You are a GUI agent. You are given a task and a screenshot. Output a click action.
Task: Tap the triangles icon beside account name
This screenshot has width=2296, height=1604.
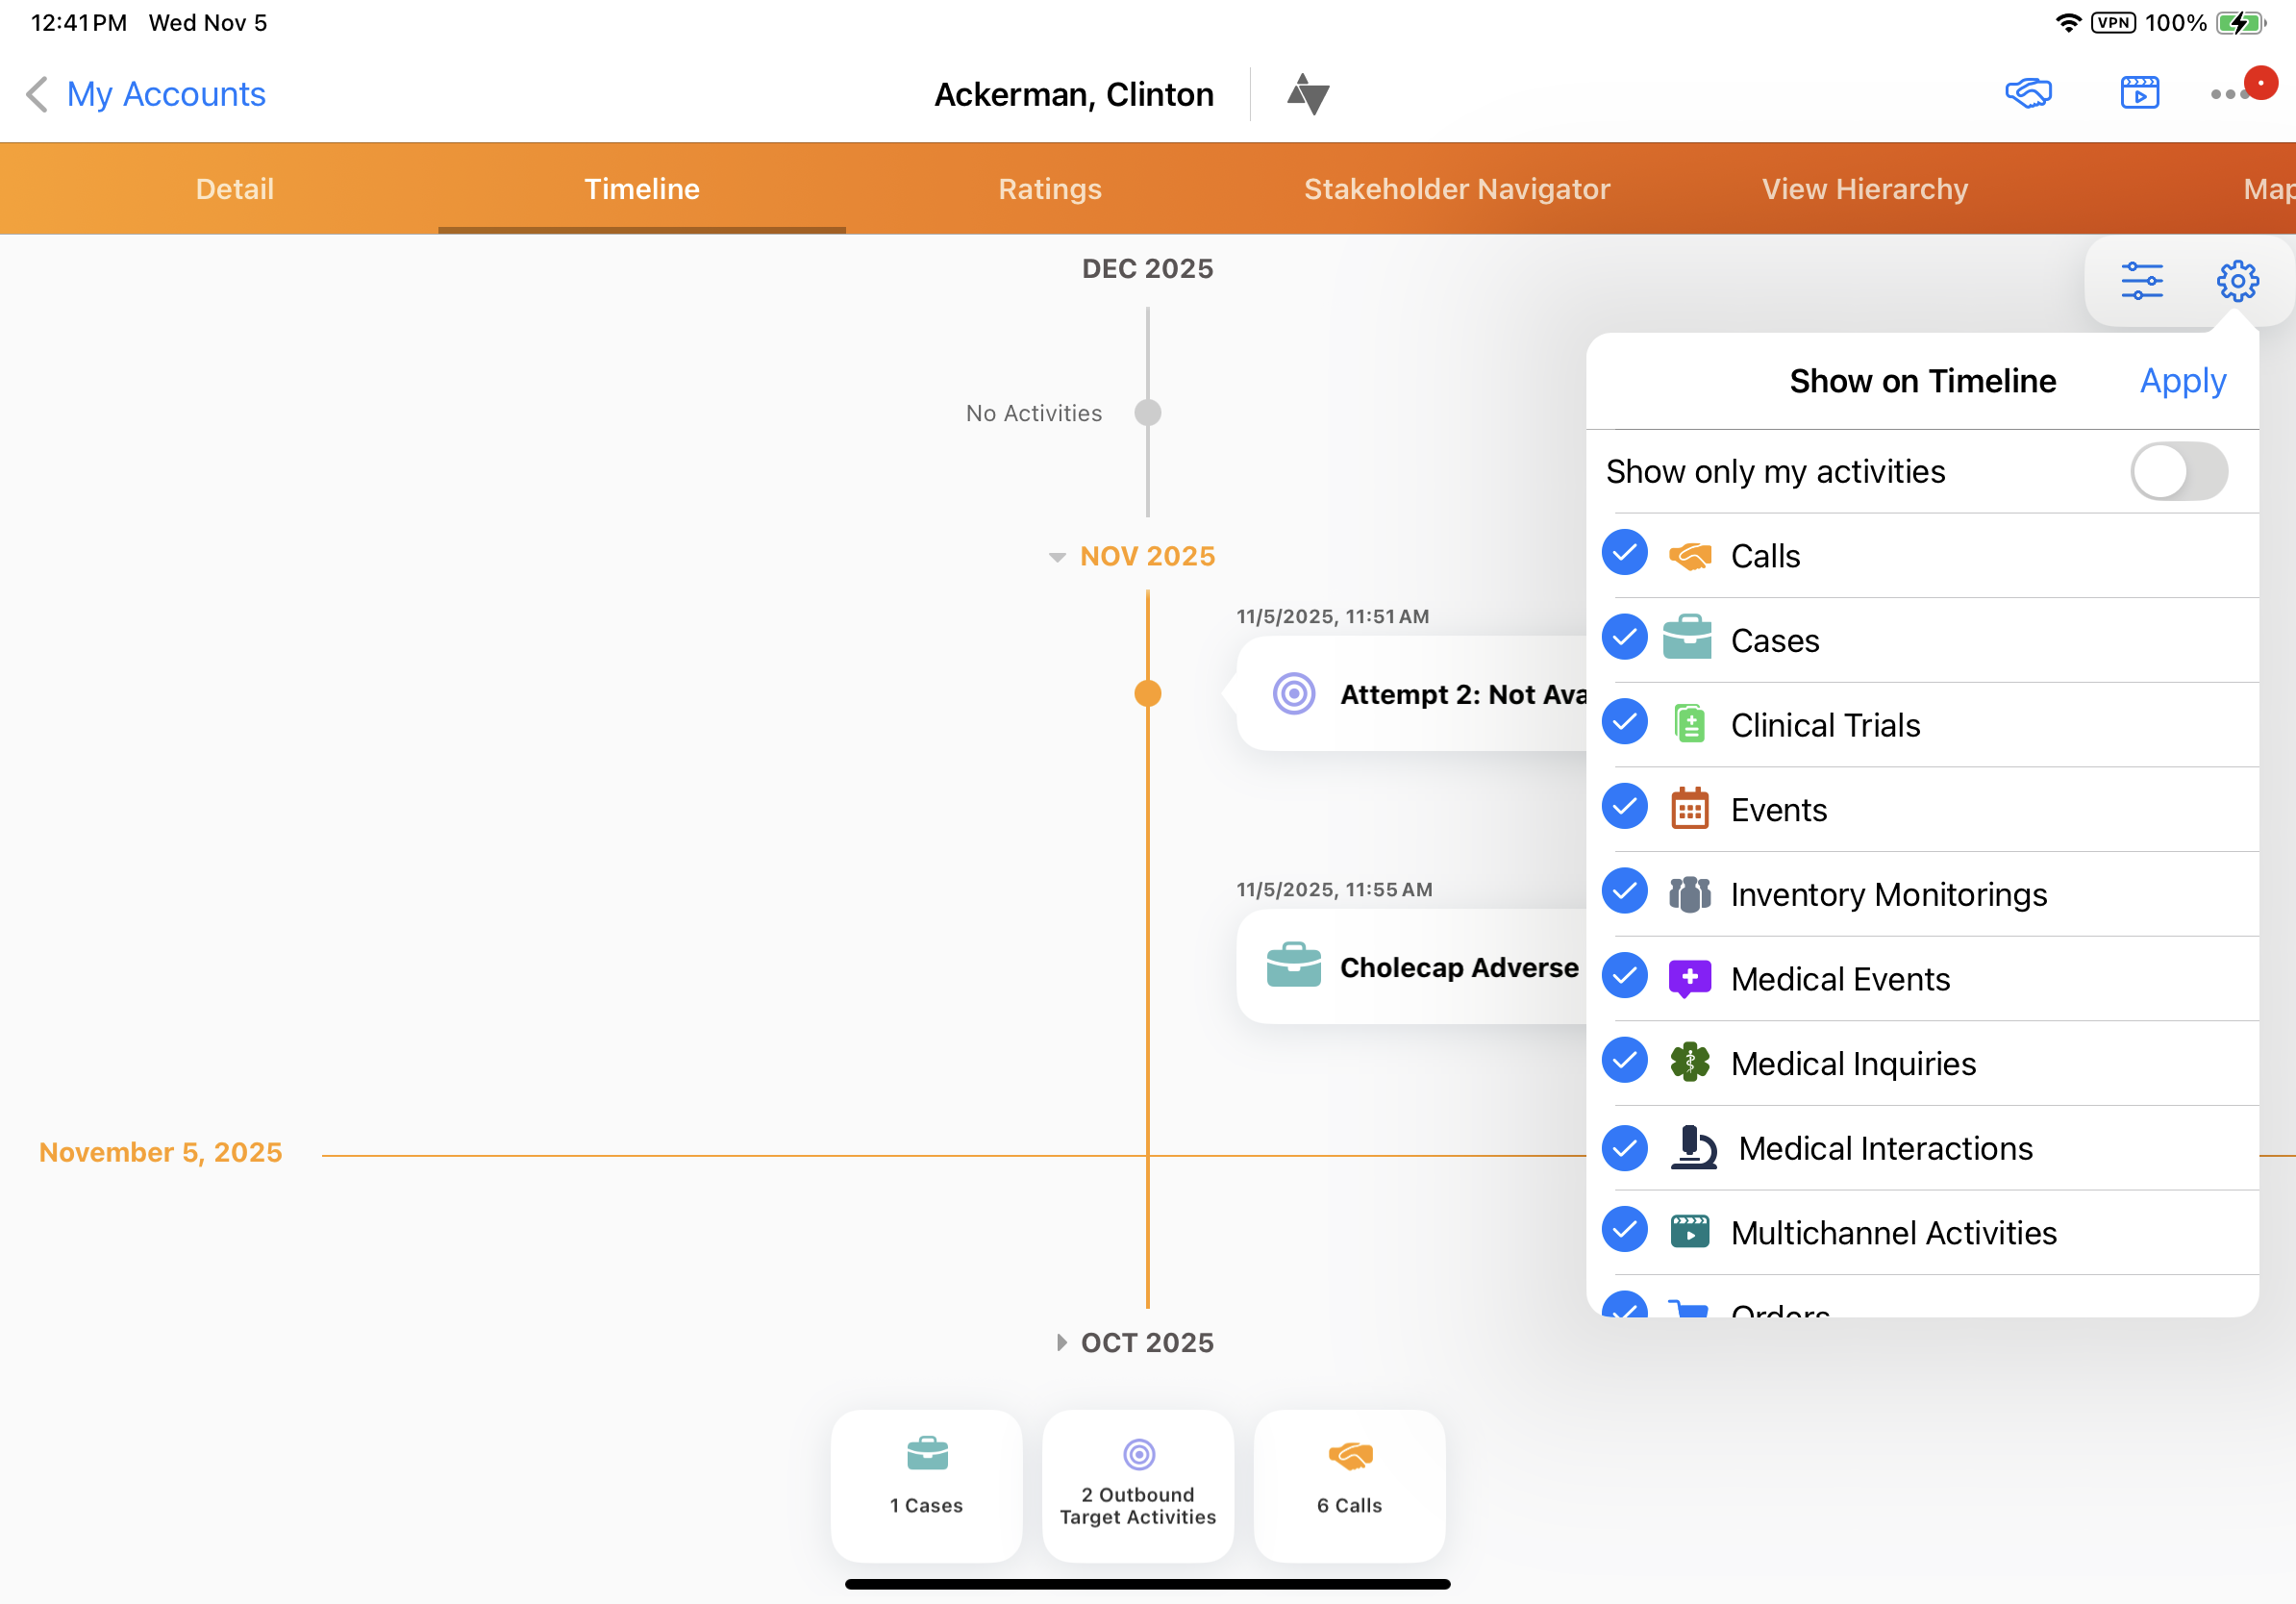pyautogui.click(x=1307, y=94)
